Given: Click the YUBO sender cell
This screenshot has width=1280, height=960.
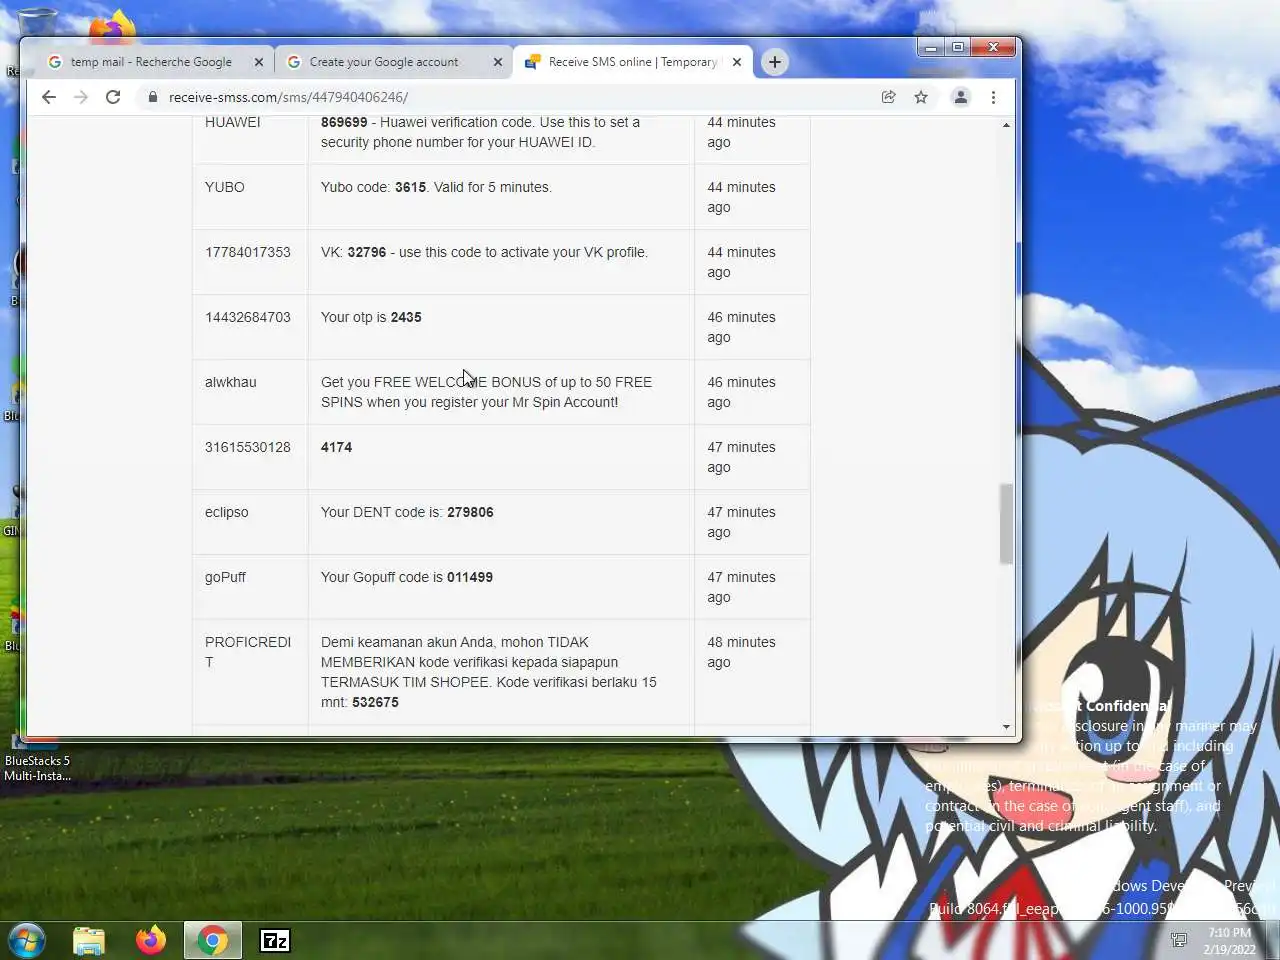Looking at the screenshot, I should pos(250,197).
